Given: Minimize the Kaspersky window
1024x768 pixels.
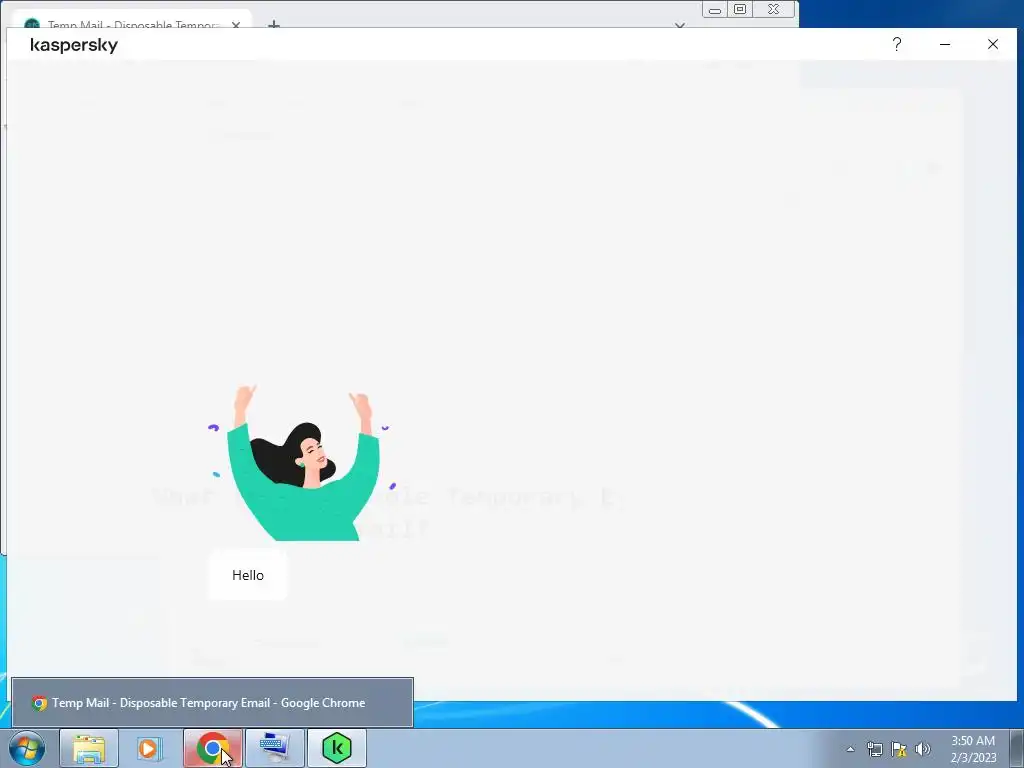Looking at the screenshot, I should tap(945, 44).
